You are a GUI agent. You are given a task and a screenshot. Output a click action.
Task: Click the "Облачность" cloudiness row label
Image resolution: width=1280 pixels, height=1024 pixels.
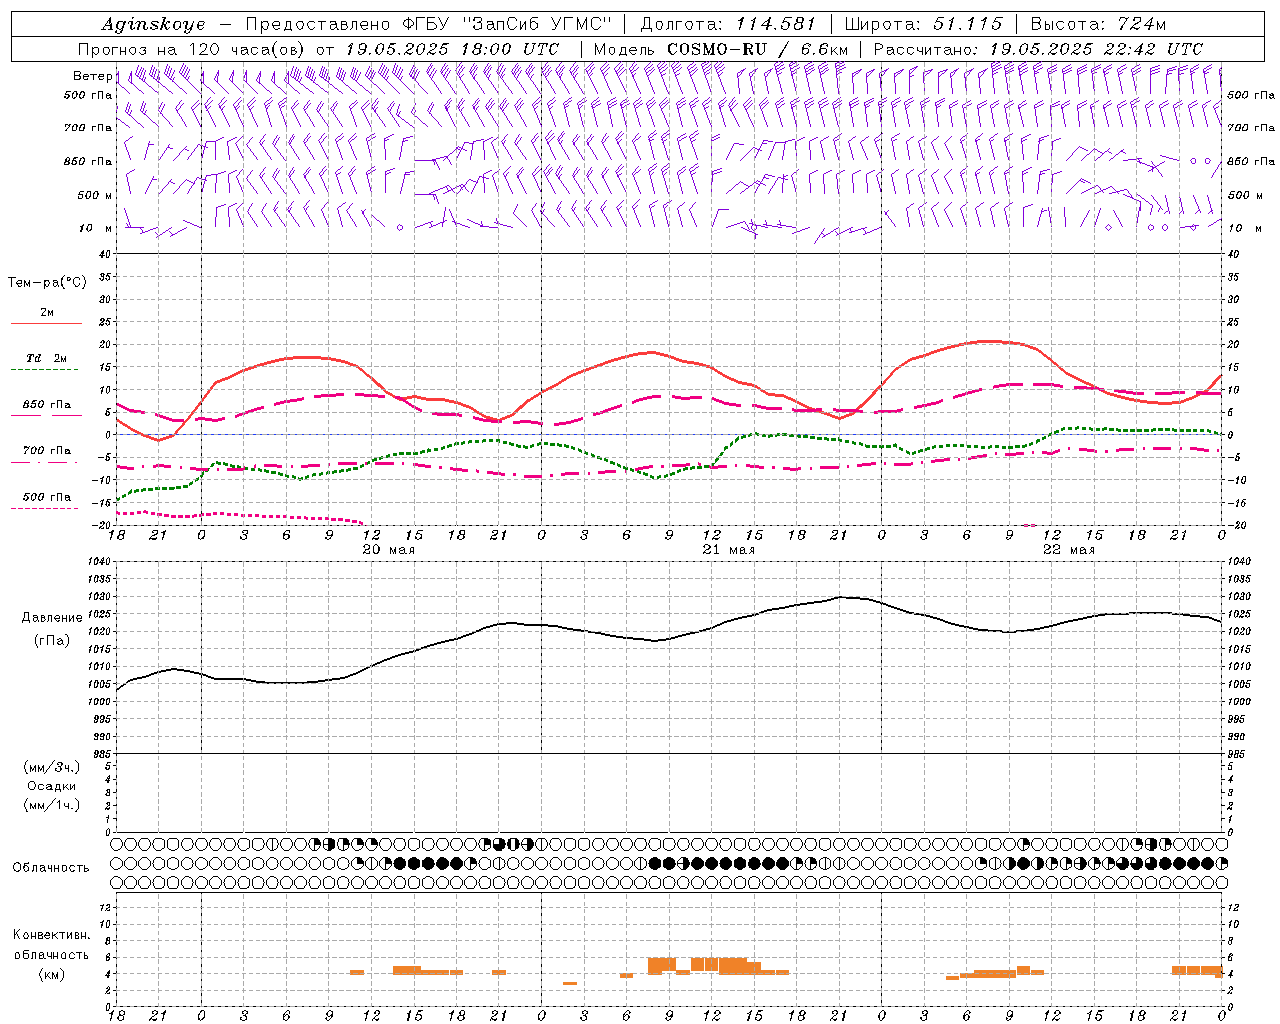tap(51, 867)
